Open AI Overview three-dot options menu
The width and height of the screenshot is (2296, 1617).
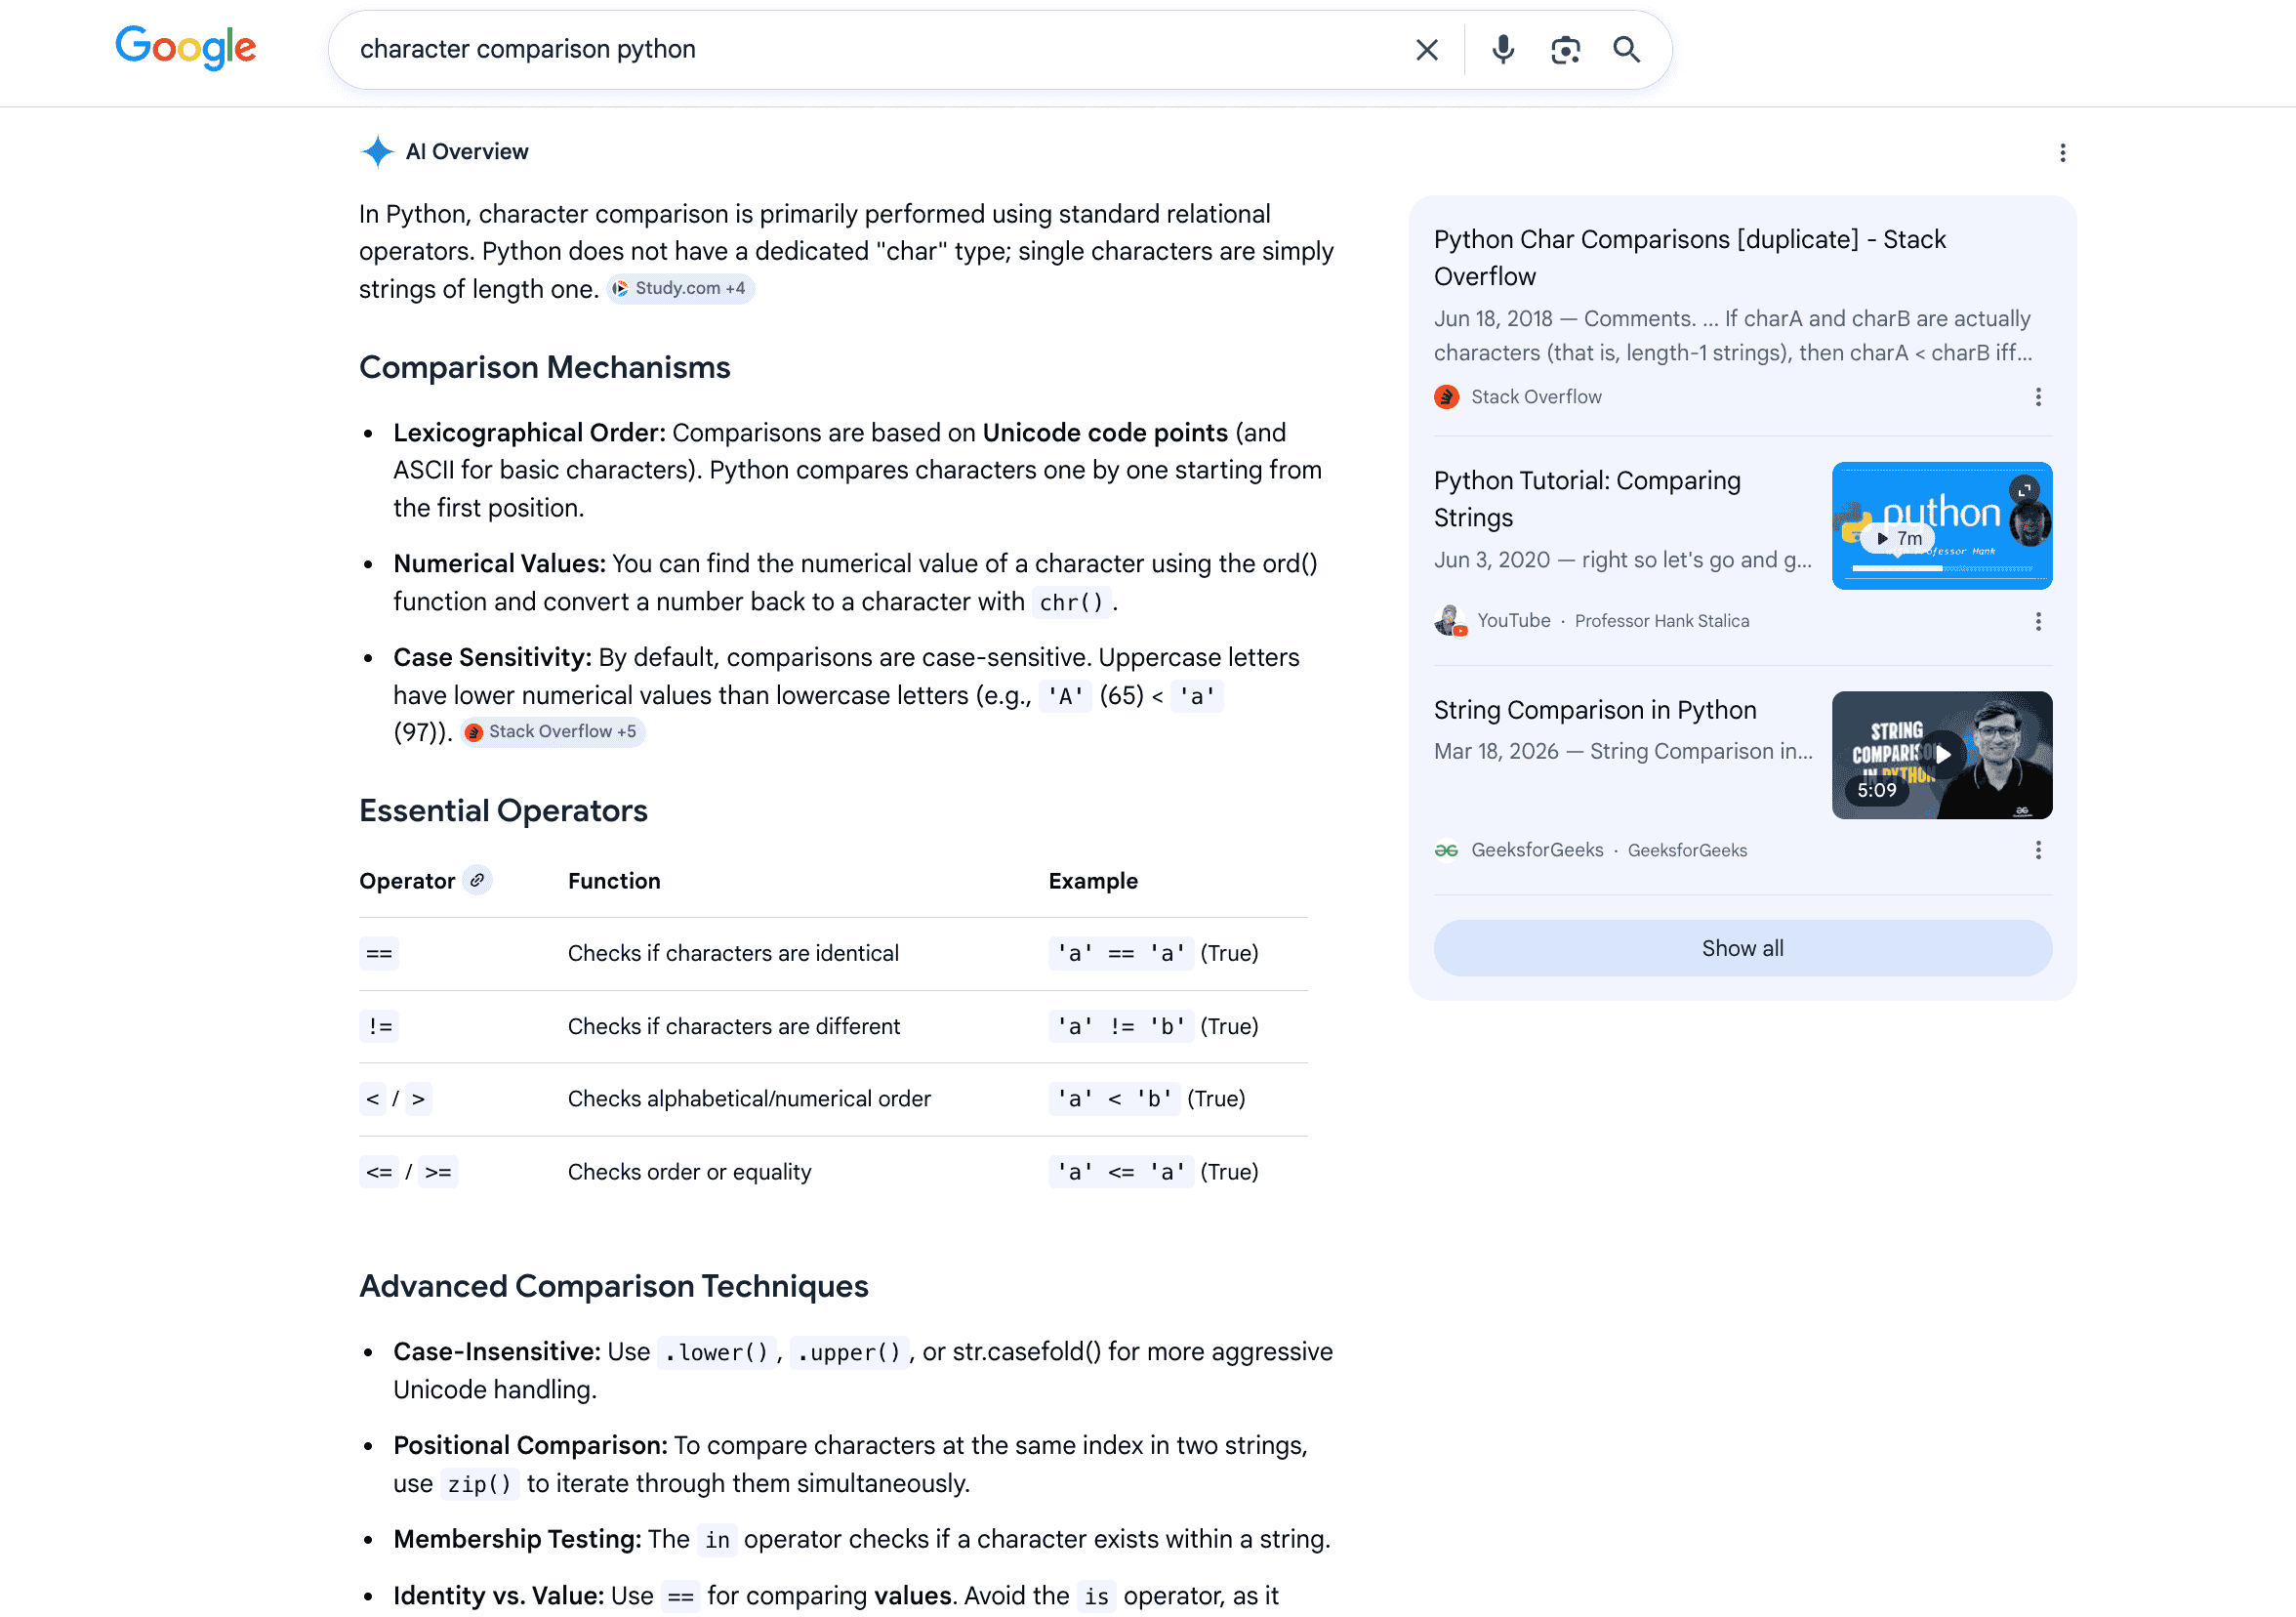(2062, 152)
